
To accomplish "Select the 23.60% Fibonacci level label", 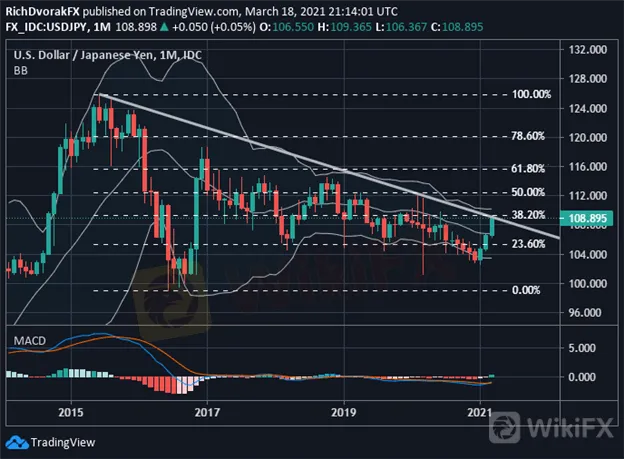I will (x=528, y=244).
